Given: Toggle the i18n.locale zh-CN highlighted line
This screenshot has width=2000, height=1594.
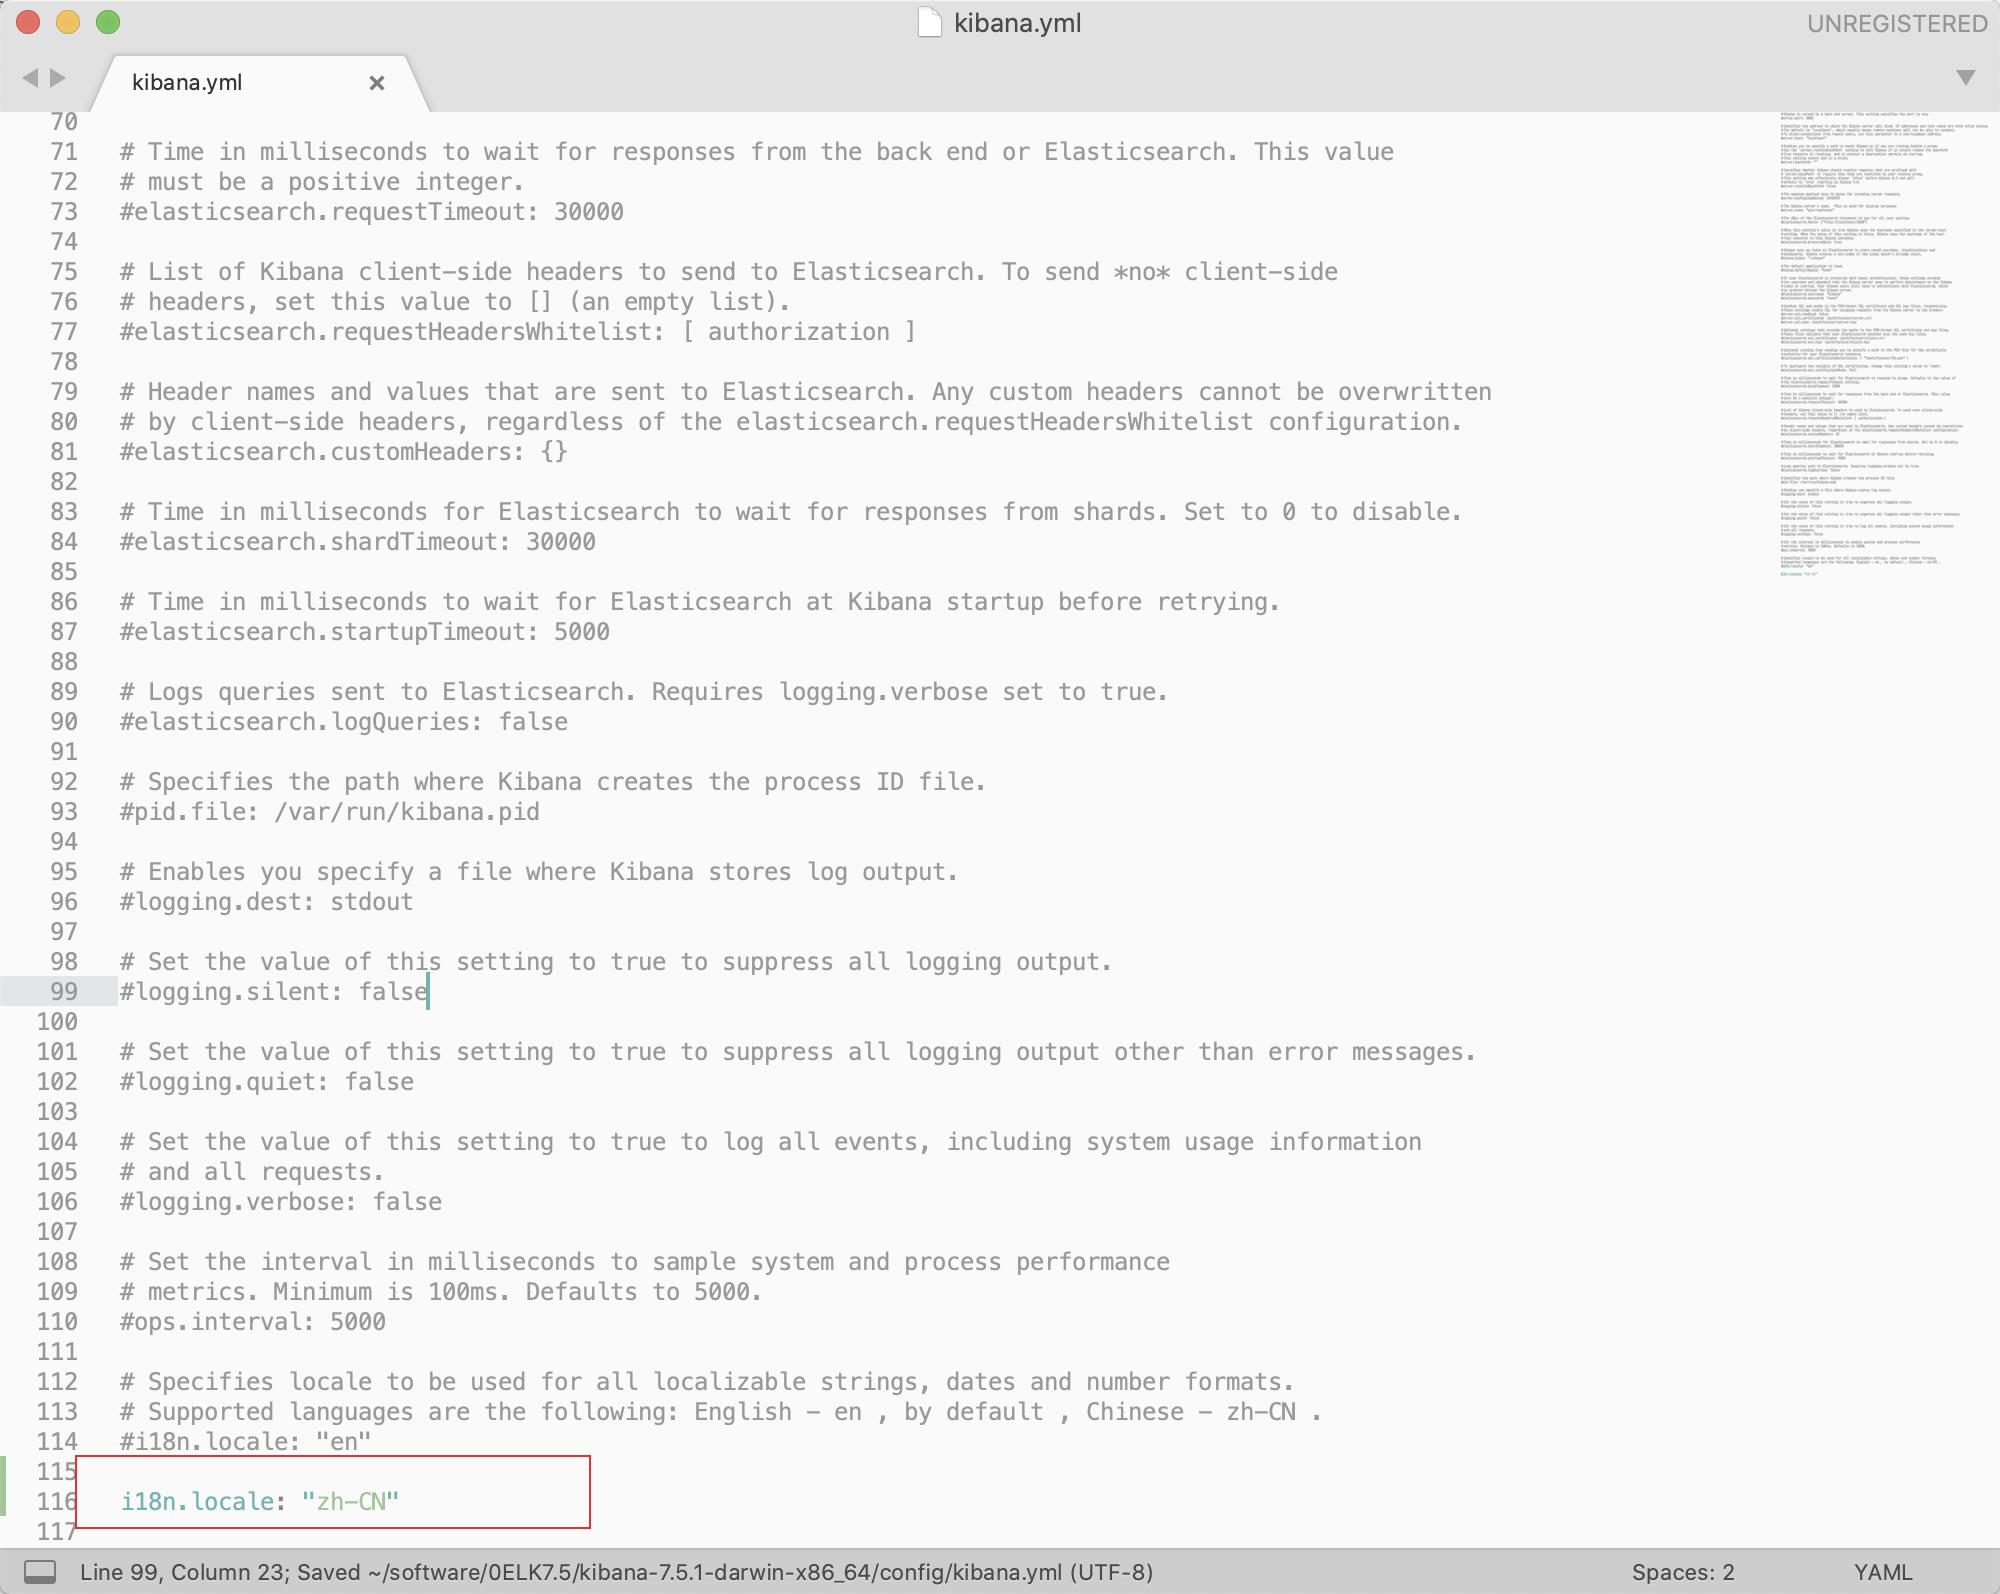Looking at the screenshot, I should point(262,1498).
